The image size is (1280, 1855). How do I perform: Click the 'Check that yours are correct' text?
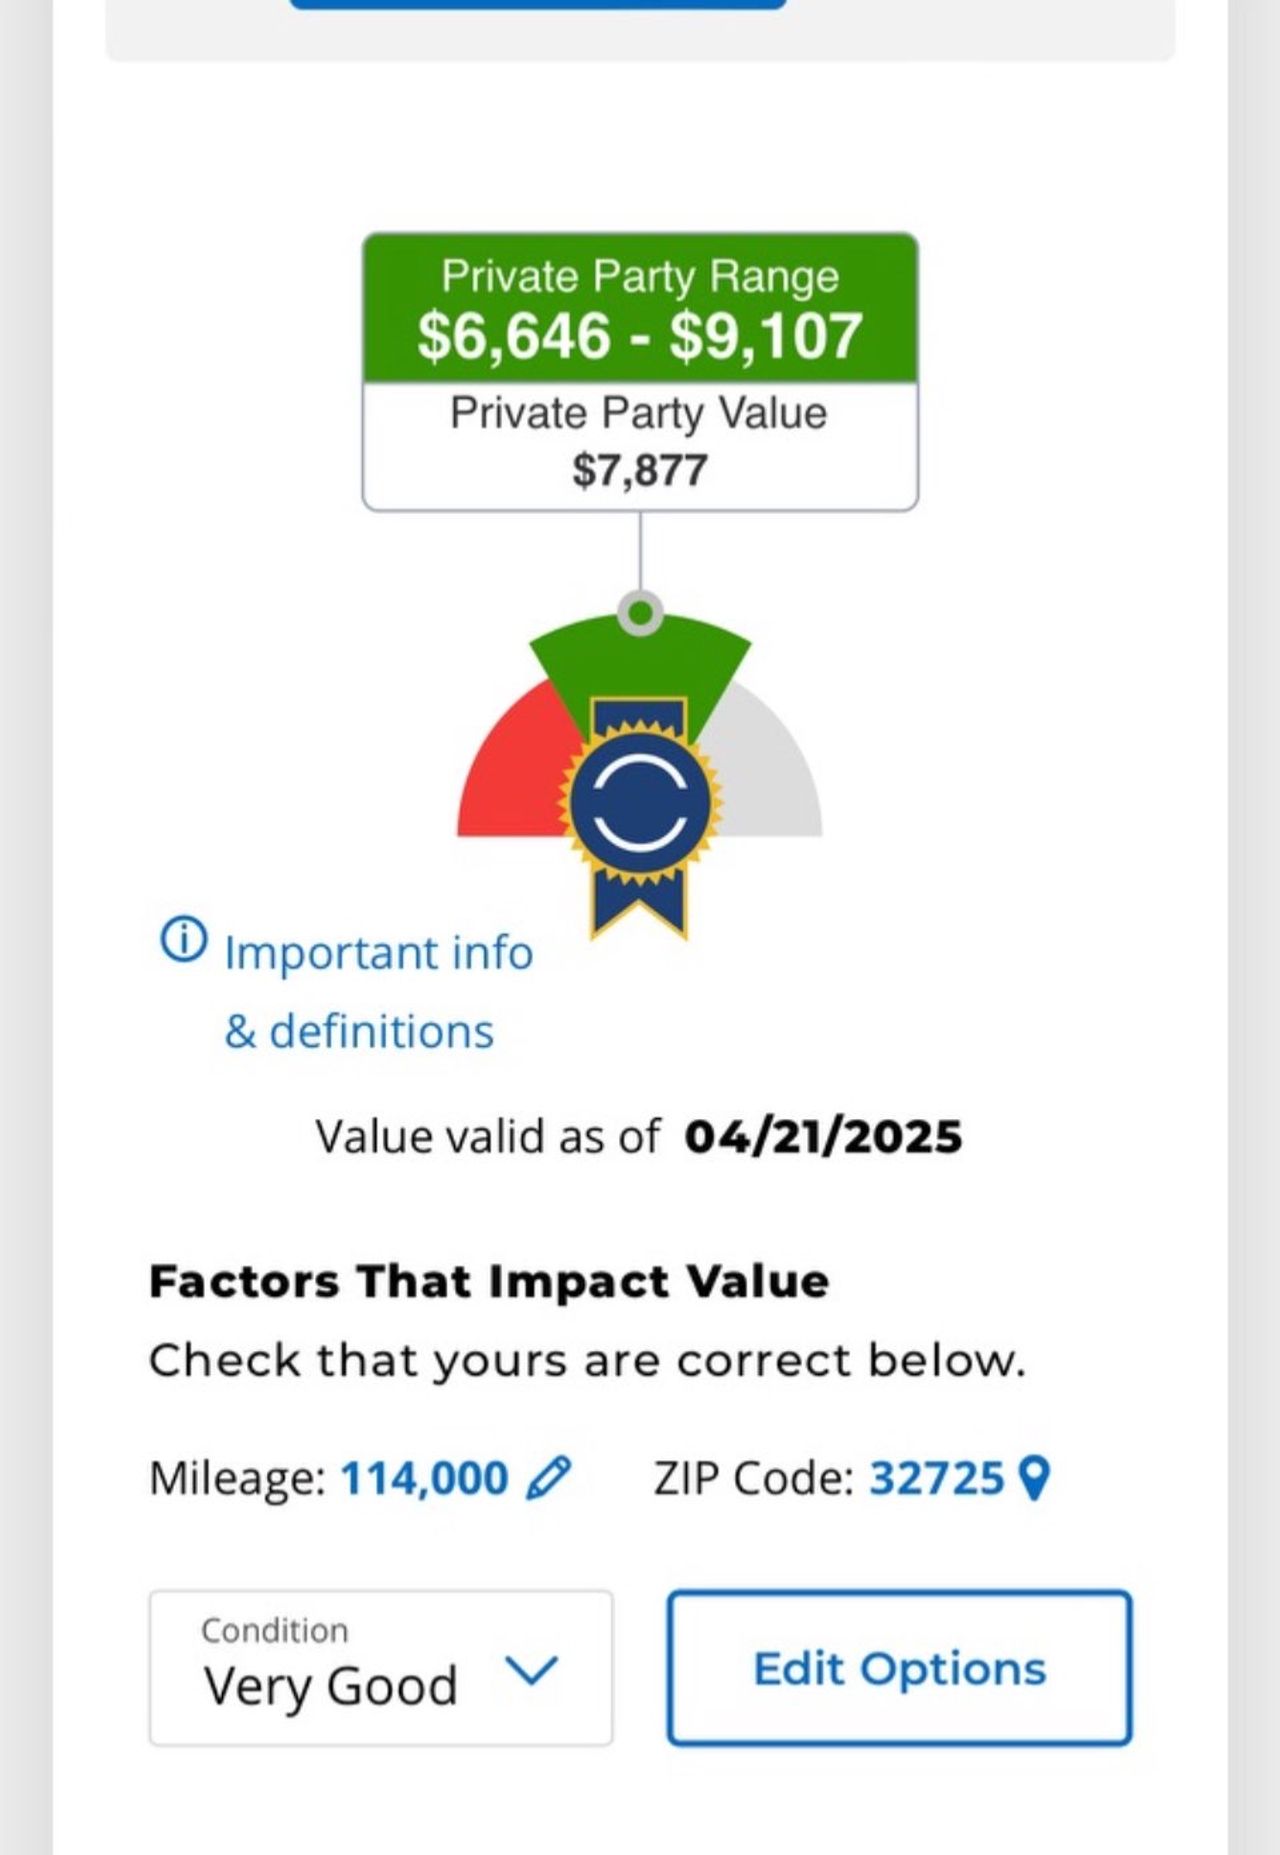point(587,1361)
